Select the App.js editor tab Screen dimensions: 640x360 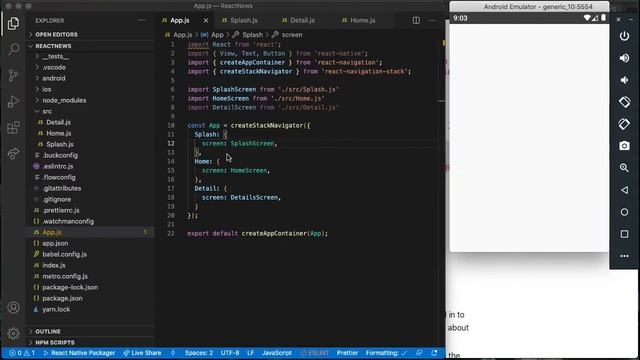coord(180,20)
